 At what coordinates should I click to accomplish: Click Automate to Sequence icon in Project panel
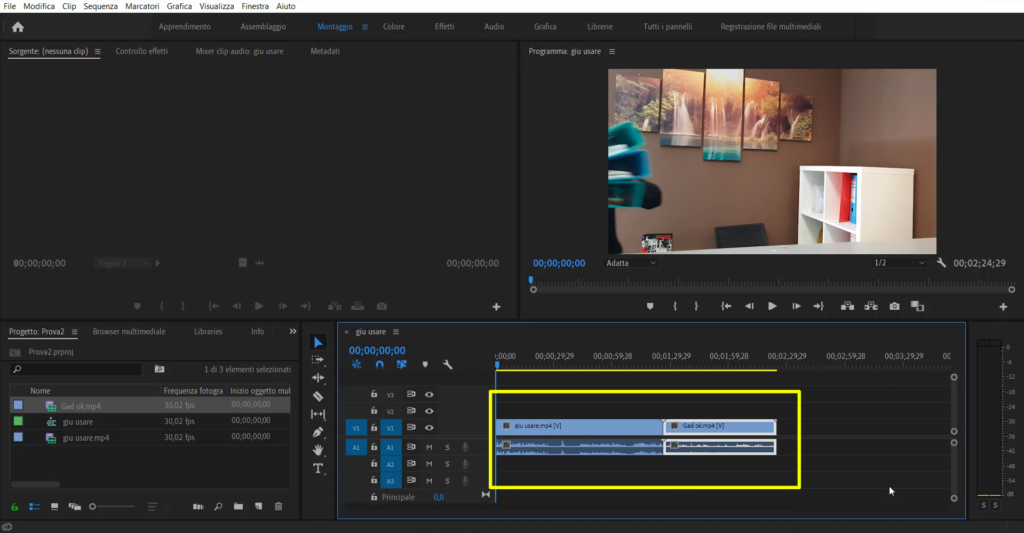[198, 506]
